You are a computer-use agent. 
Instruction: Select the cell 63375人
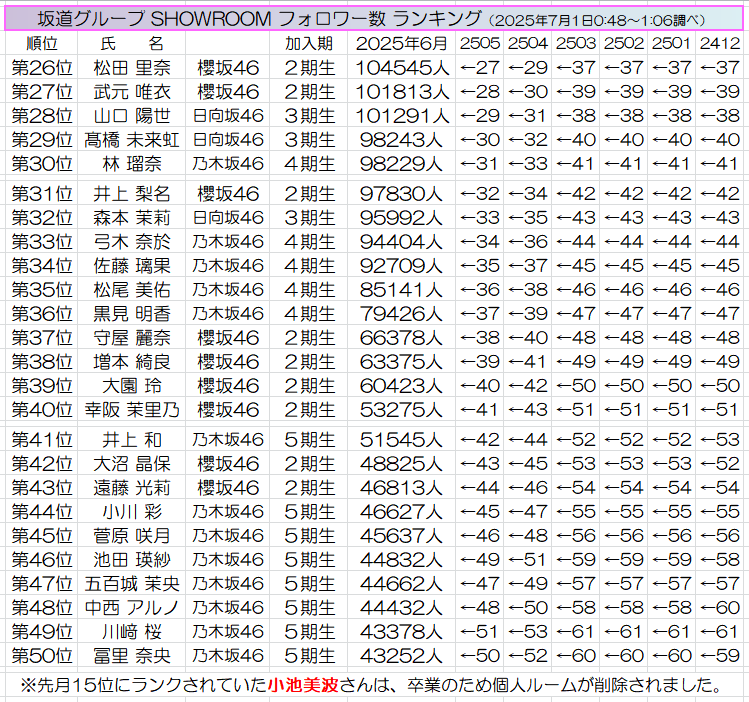pos(401,362)
